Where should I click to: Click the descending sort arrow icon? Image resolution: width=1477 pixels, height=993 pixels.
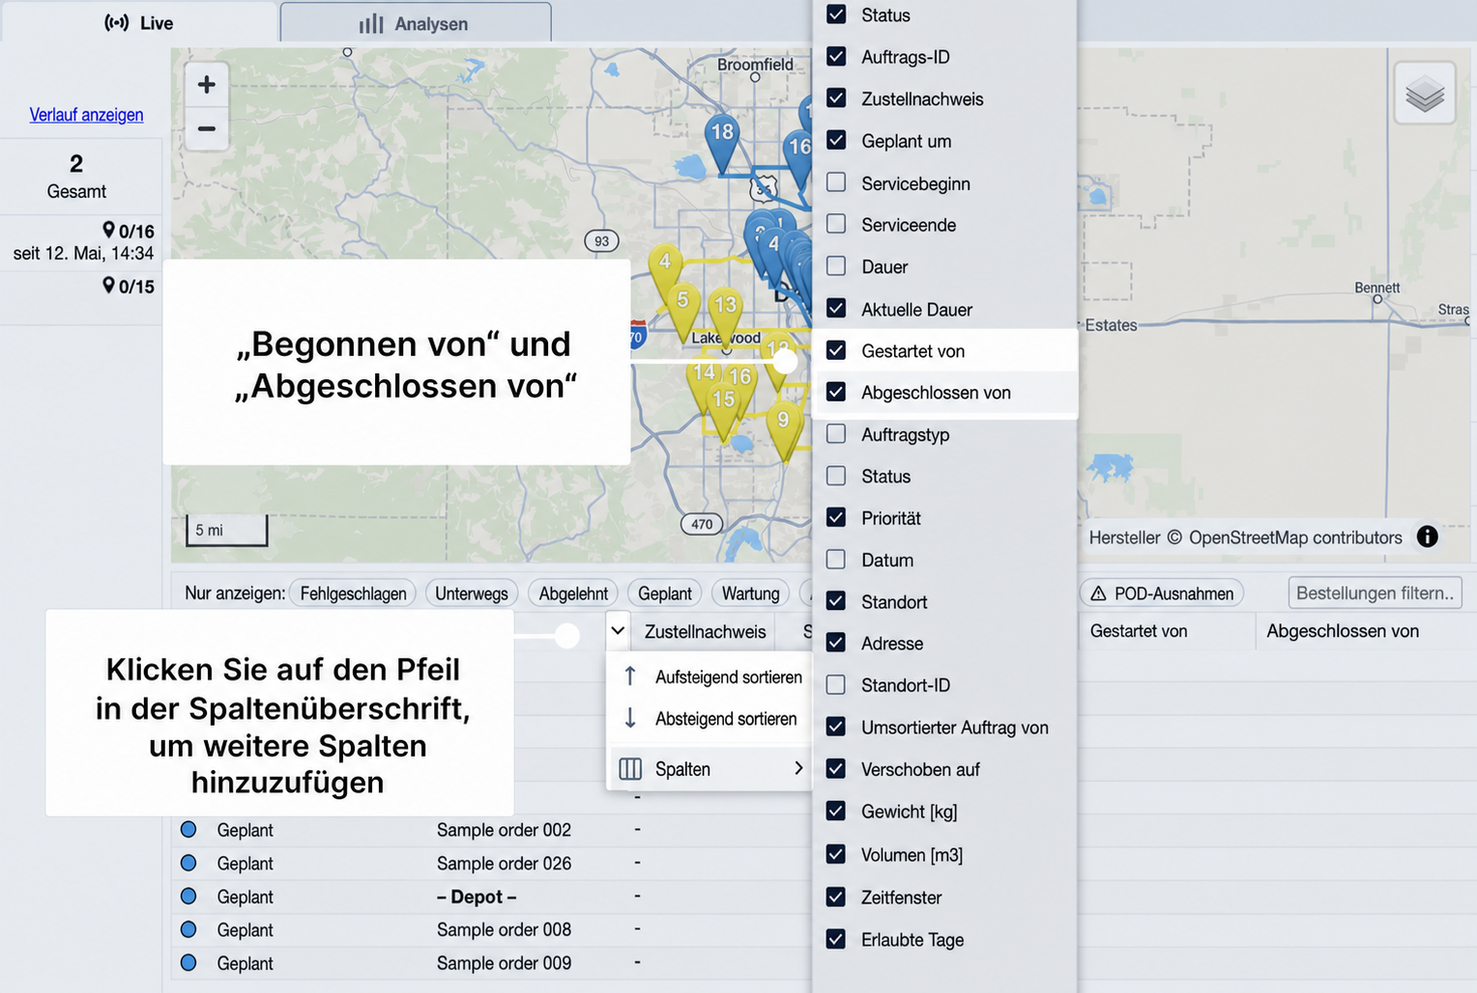630,718
